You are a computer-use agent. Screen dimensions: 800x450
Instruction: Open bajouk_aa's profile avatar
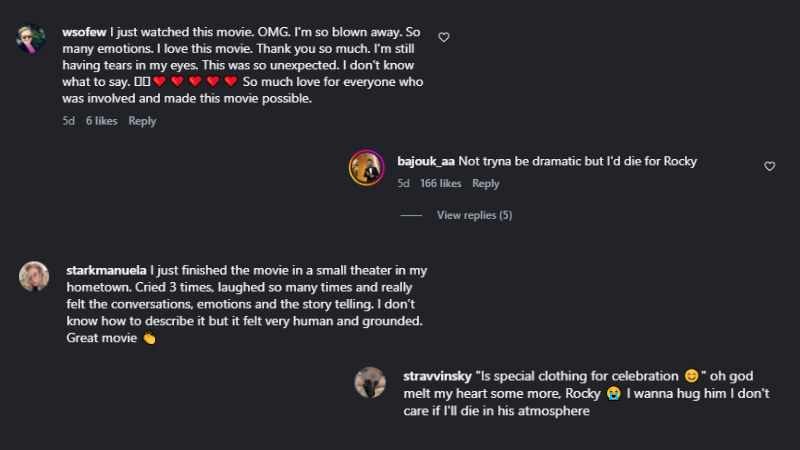(366, 167)
